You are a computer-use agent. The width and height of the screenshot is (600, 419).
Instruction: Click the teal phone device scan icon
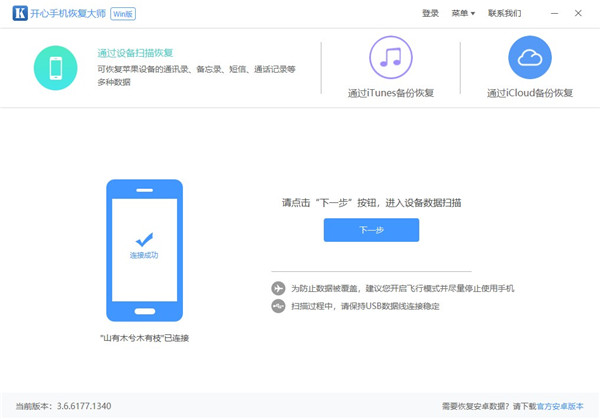tap(56, 67)
